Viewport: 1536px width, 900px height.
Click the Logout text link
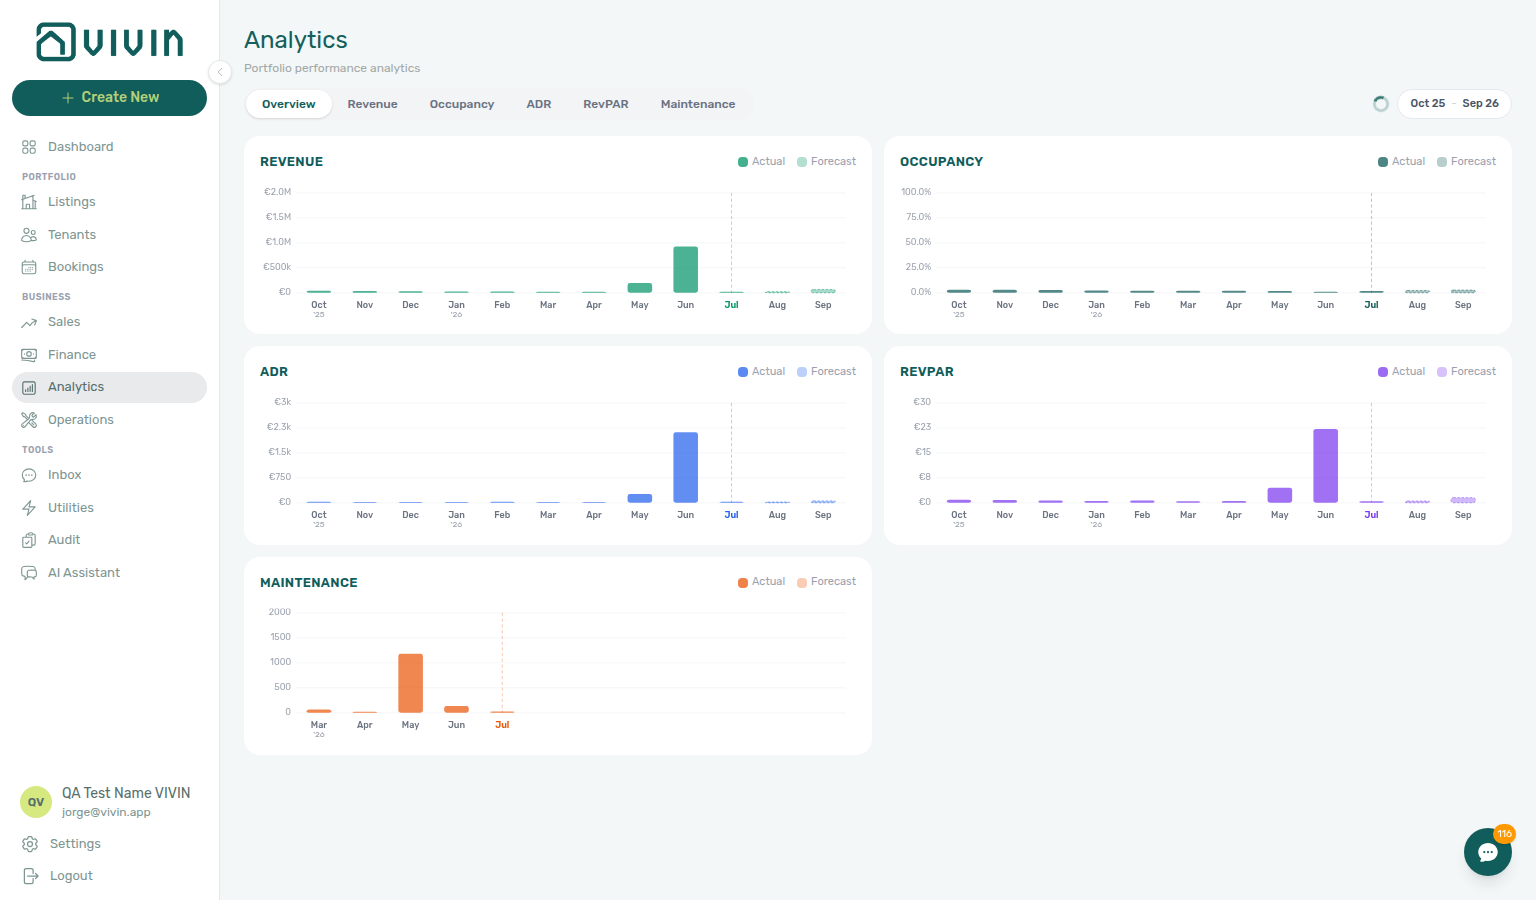click(x=71, y=876)
